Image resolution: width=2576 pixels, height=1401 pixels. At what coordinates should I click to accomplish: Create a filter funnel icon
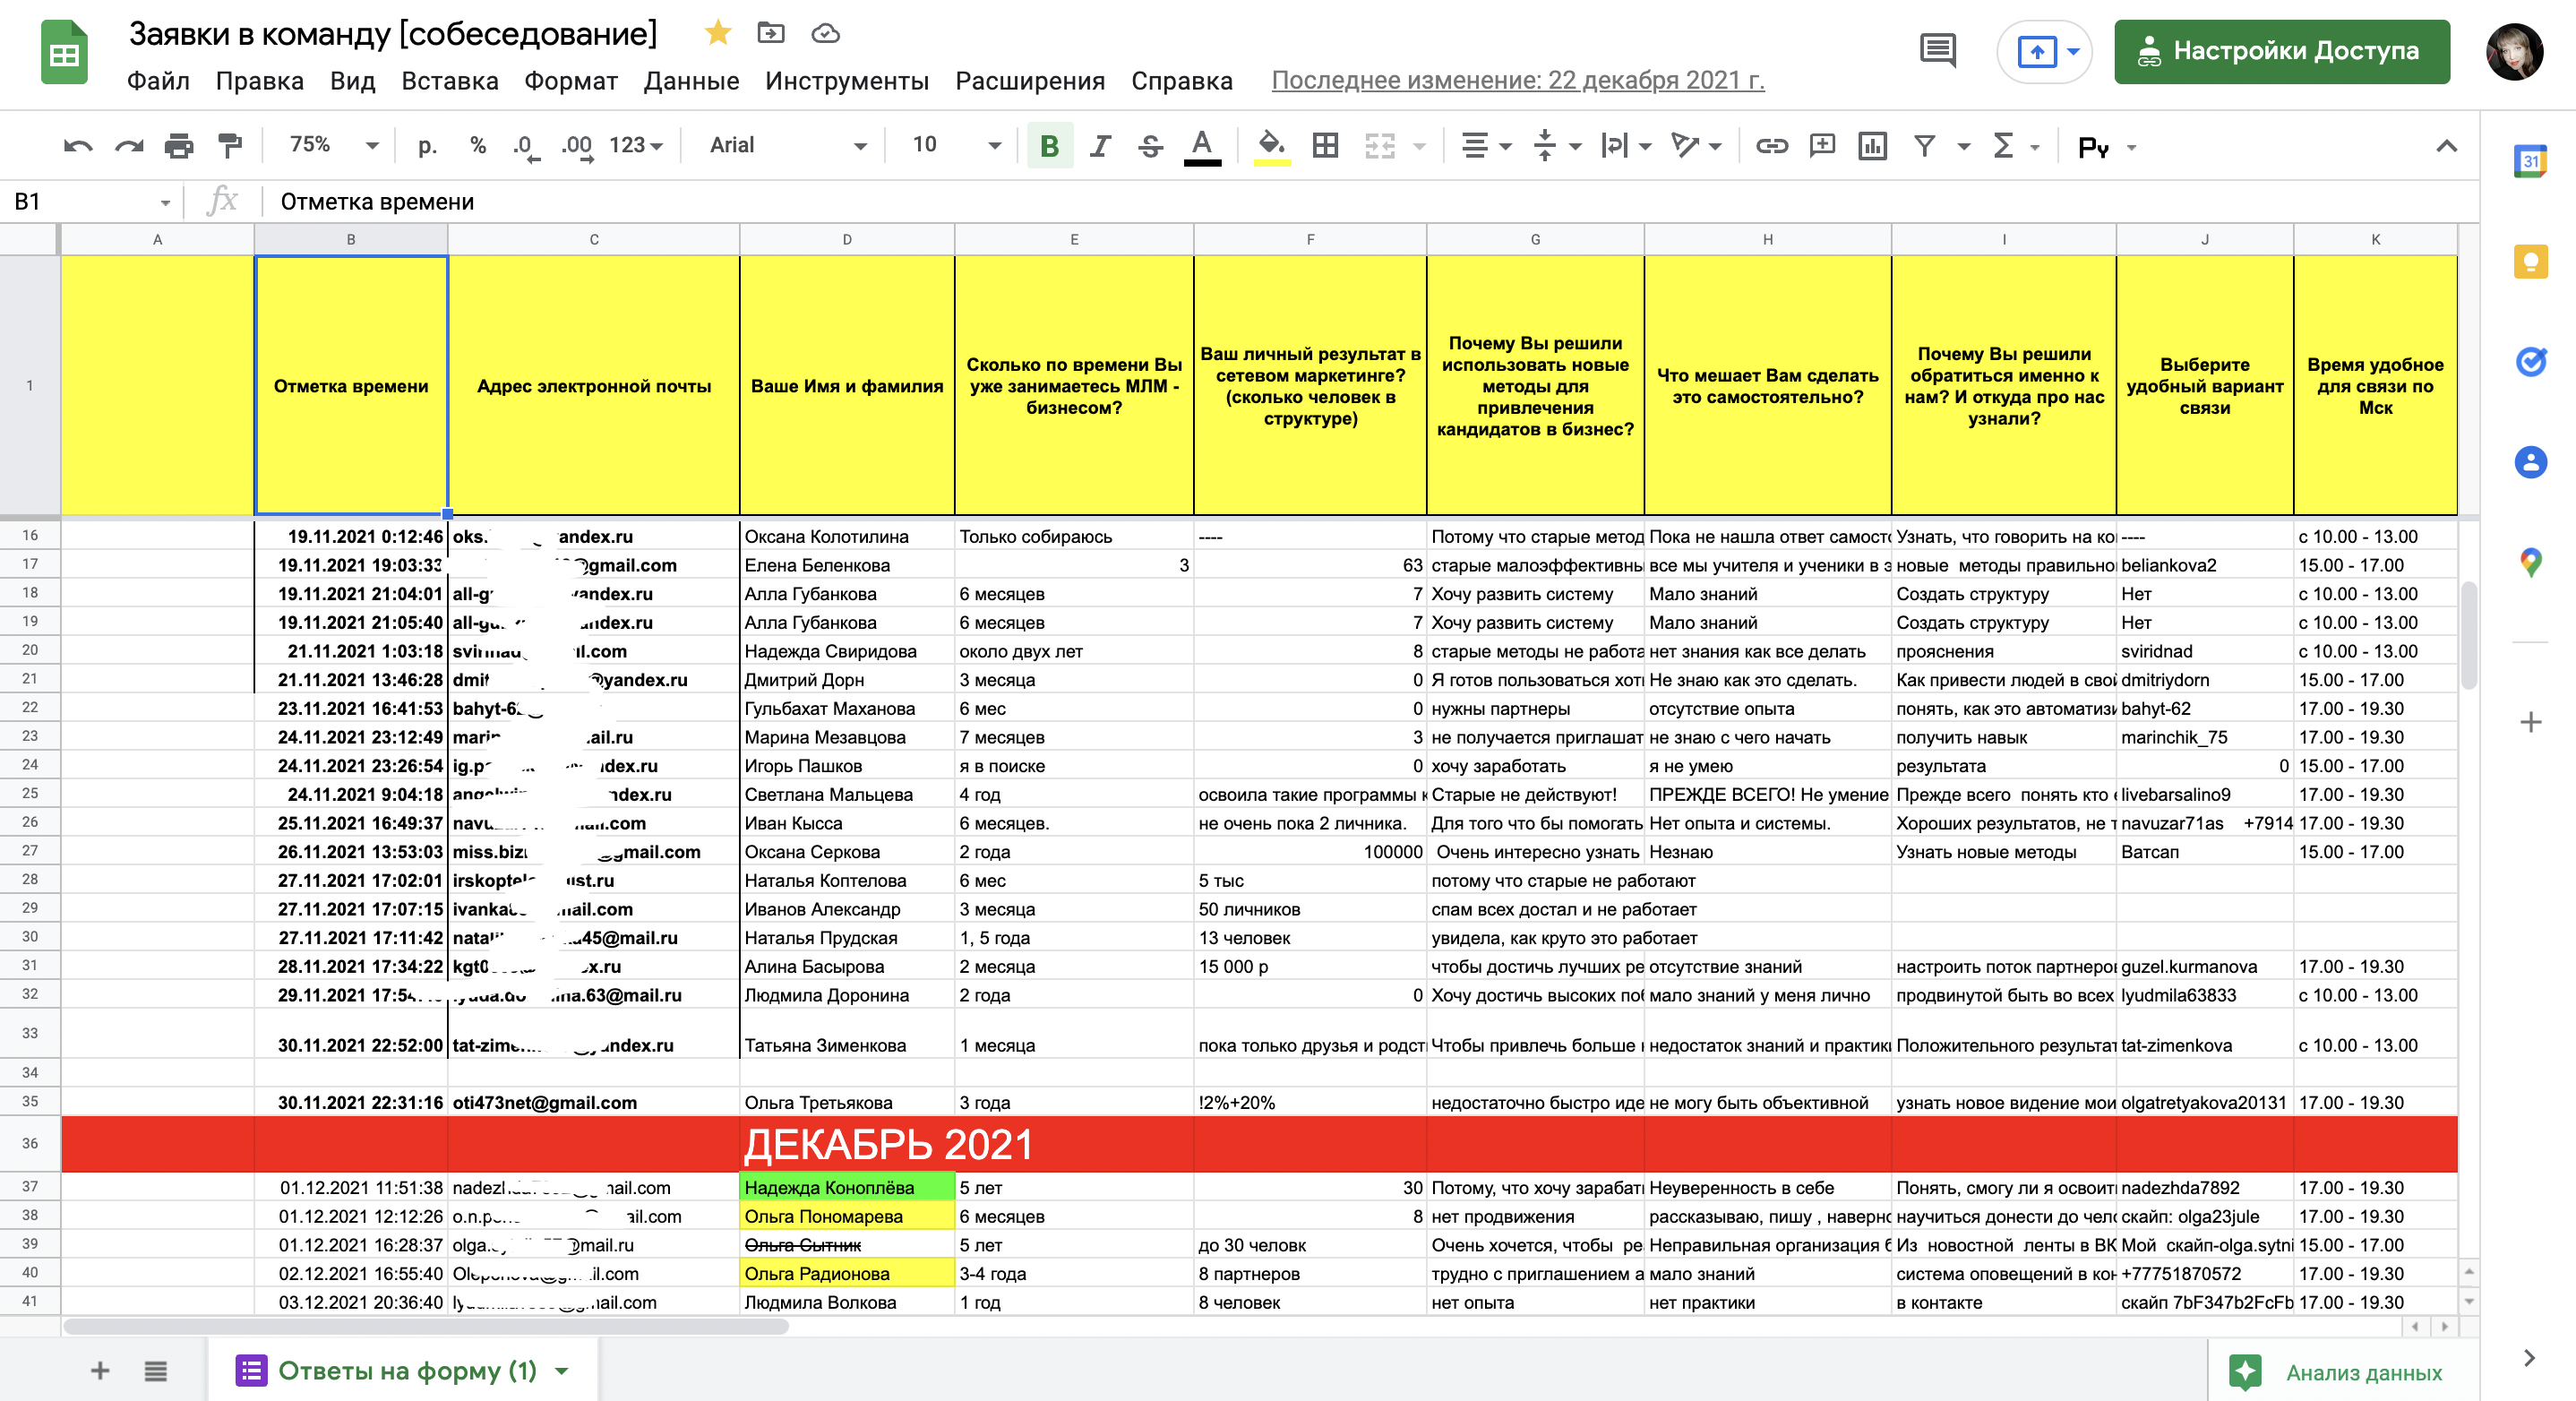1924,146
